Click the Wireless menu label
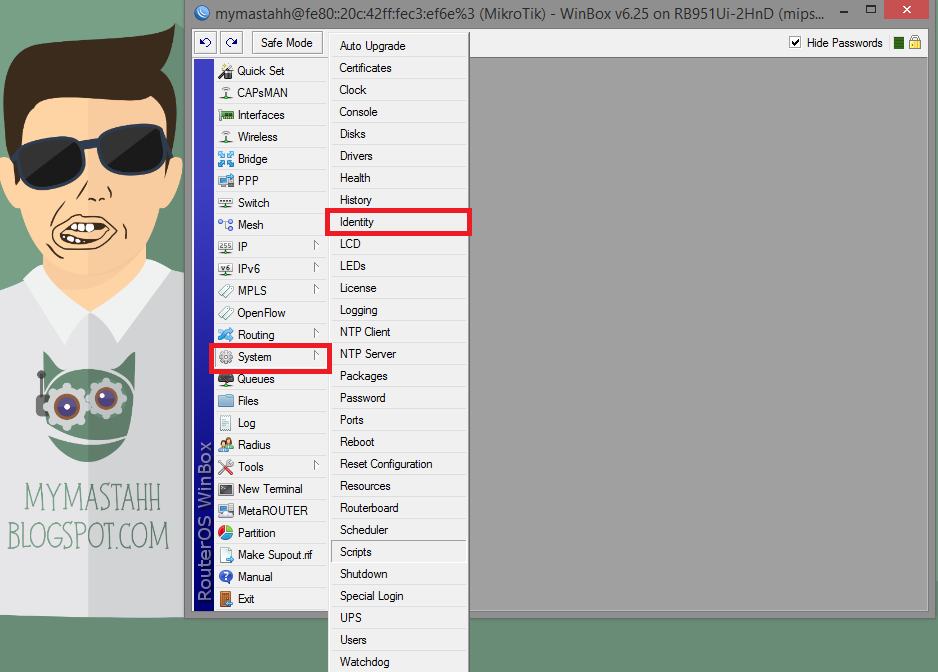The image size is (938, 672). 258,137
